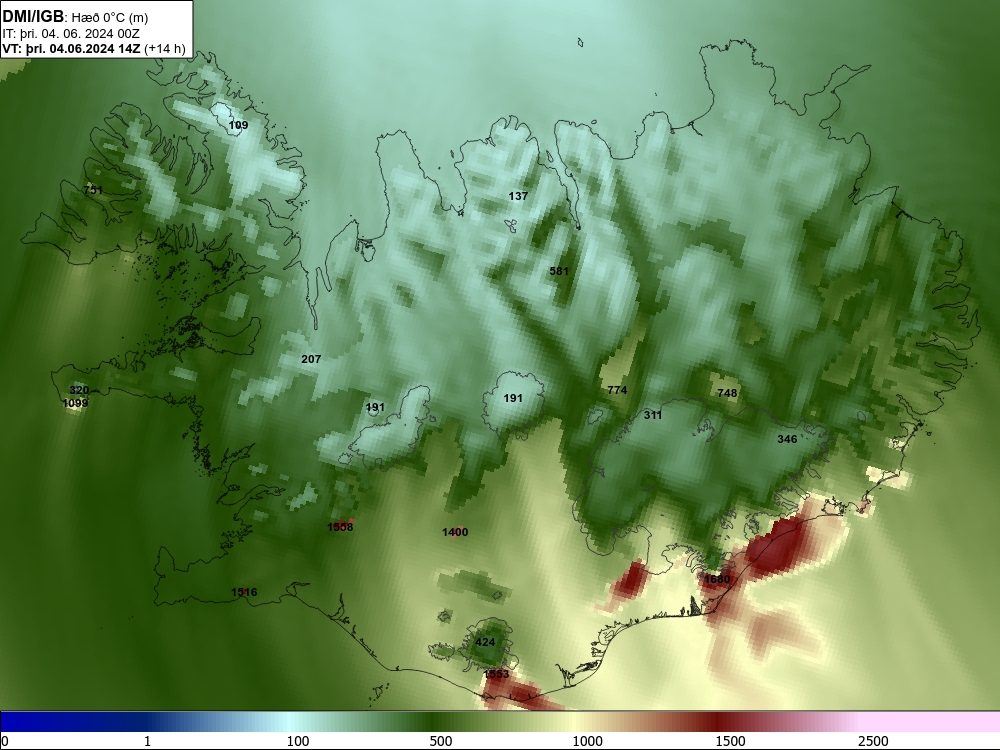Click the 1516 value label
This screenshot has height=750, width=1000.
point(244,592)
